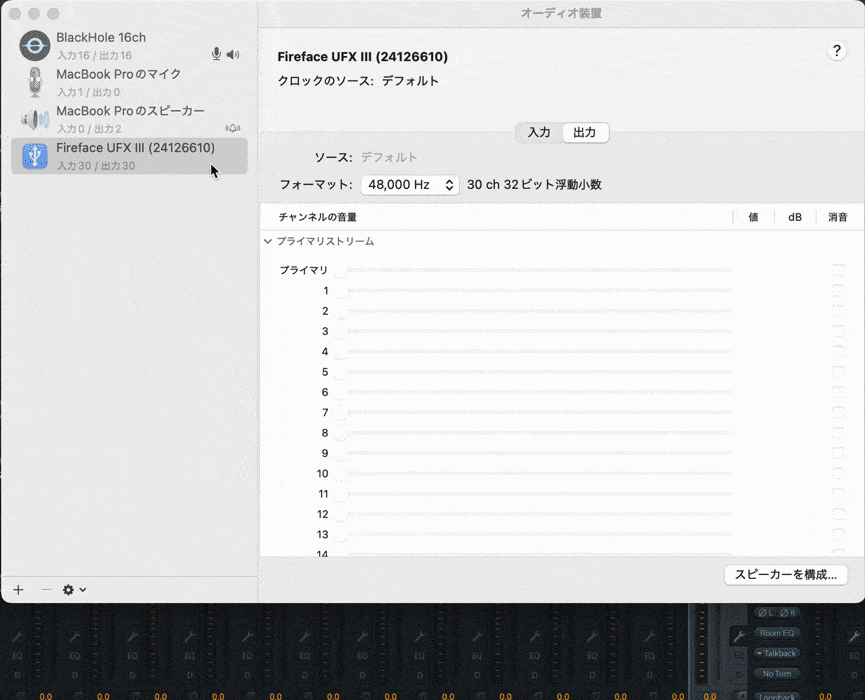Open help with the ? button
The image size is (865, 700).
[837, 50]
